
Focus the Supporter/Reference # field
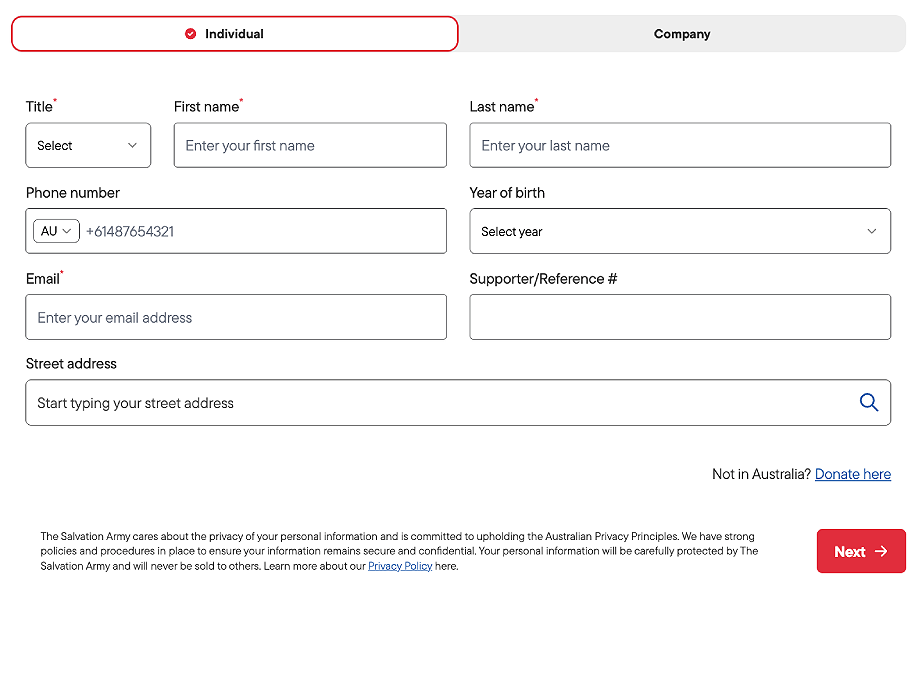[x=680, y=317]
